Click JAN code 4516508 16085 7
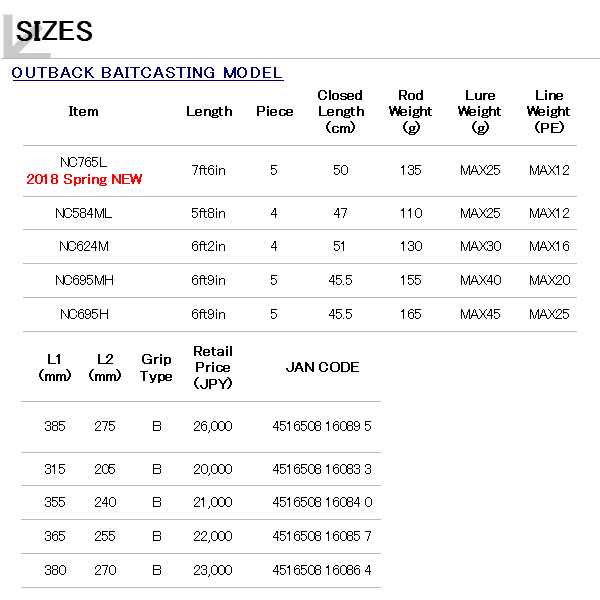Image resolution: width=600 pixels, height=600 pixels. [322, 536]
